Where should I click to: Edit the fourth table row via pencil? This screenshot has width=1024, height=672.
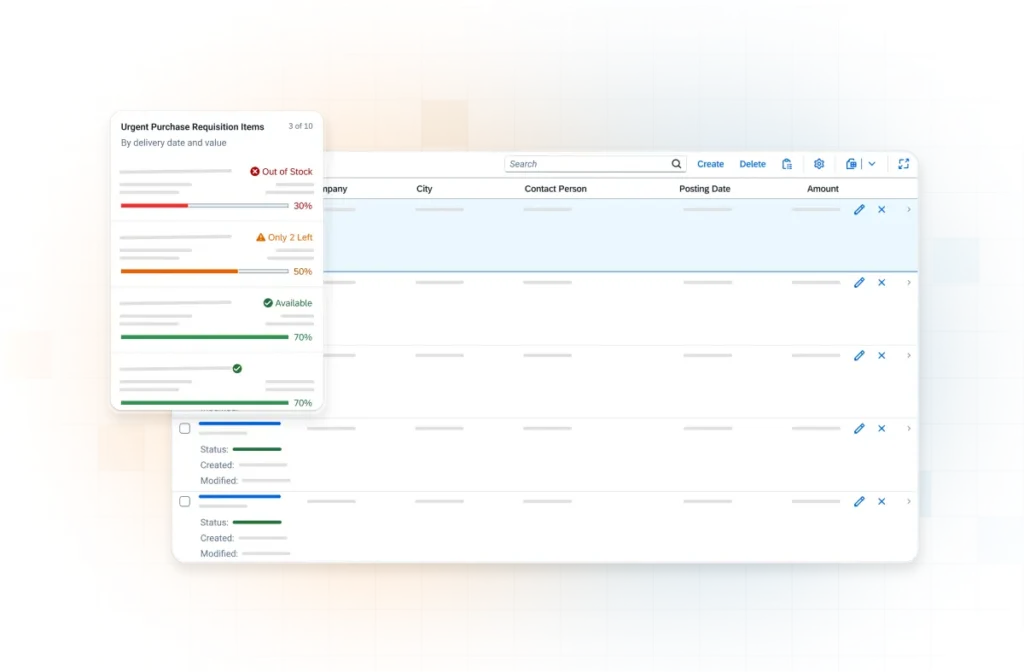pyautogui.click(x=859, y=428)
